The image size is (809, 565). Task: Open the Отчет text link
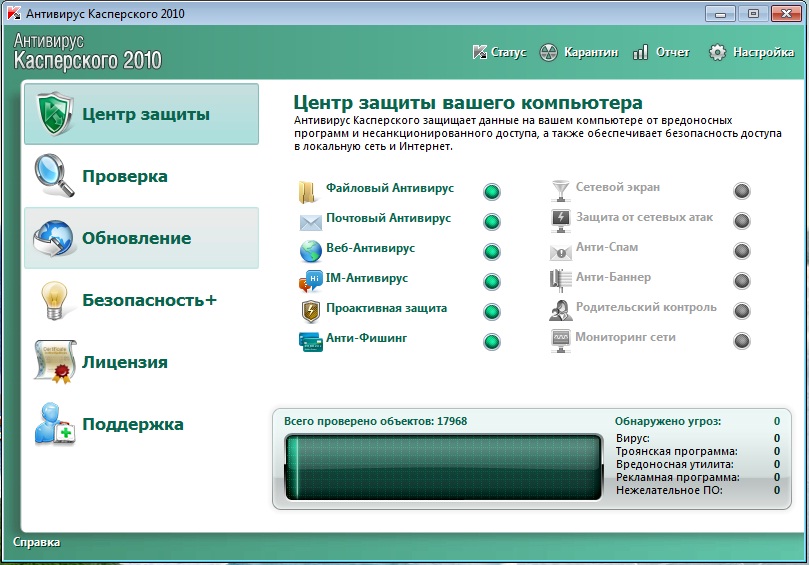672,52
